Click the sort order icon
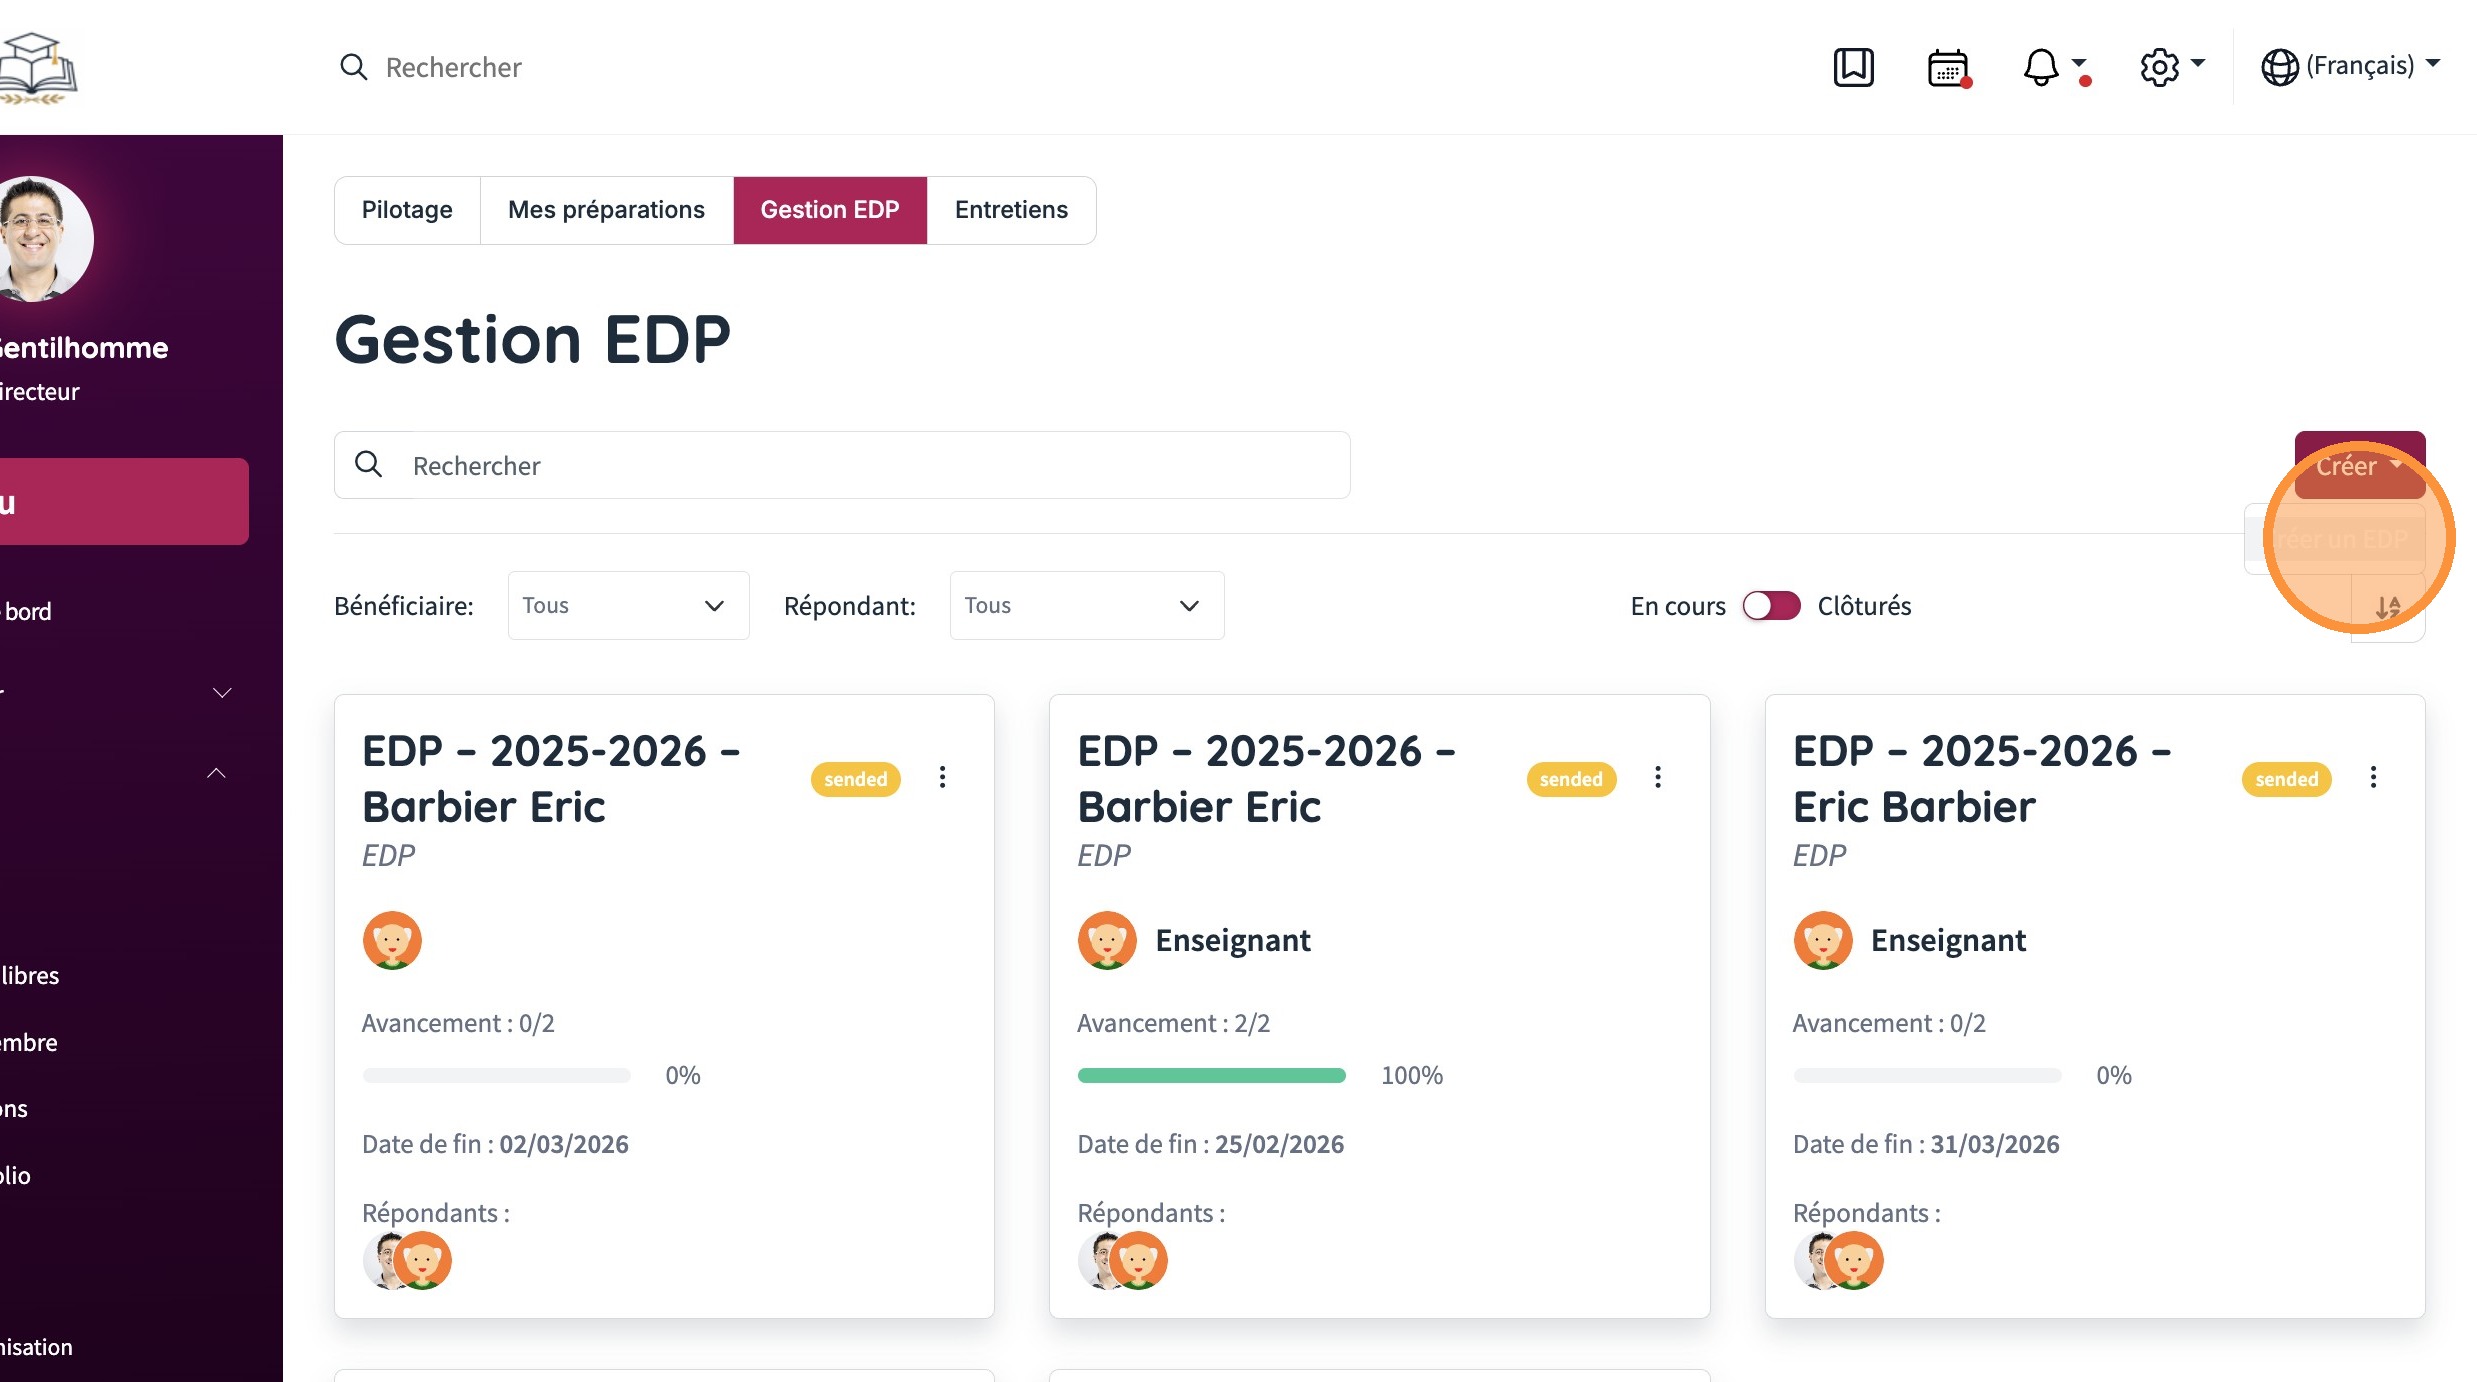Screen dimensions: 2477x1382 2388,607
